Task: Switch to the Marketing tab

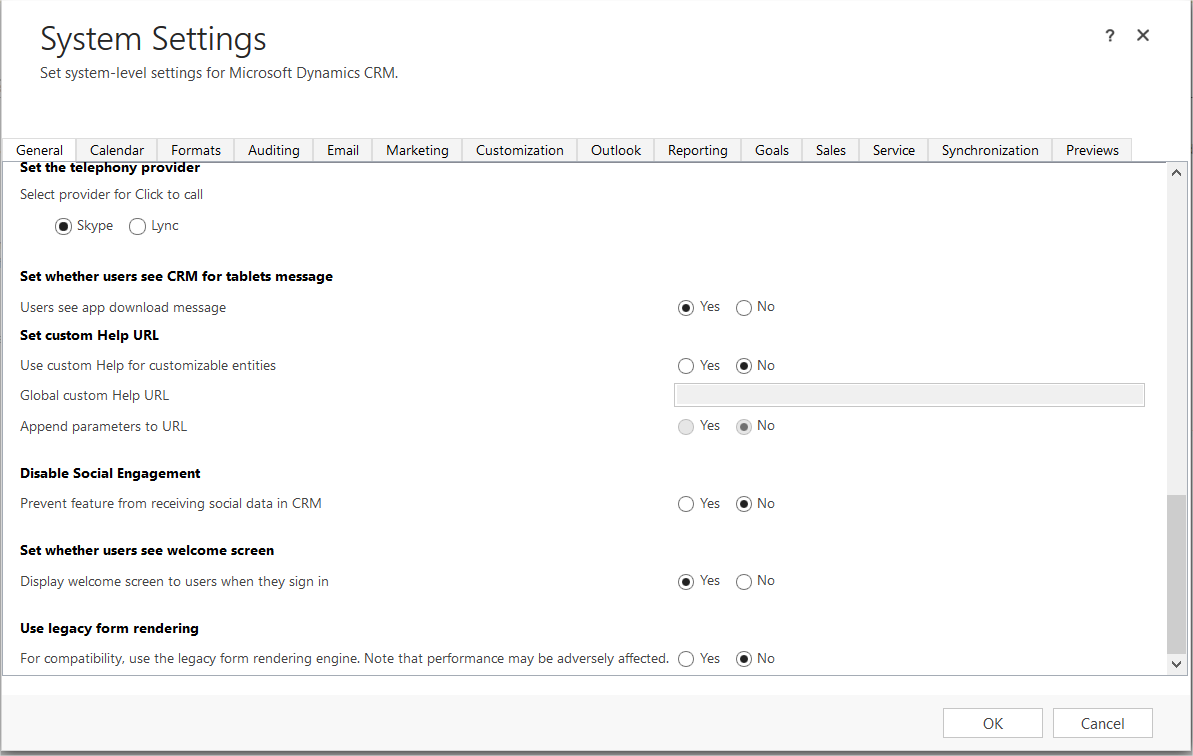Action: [417, 150]
